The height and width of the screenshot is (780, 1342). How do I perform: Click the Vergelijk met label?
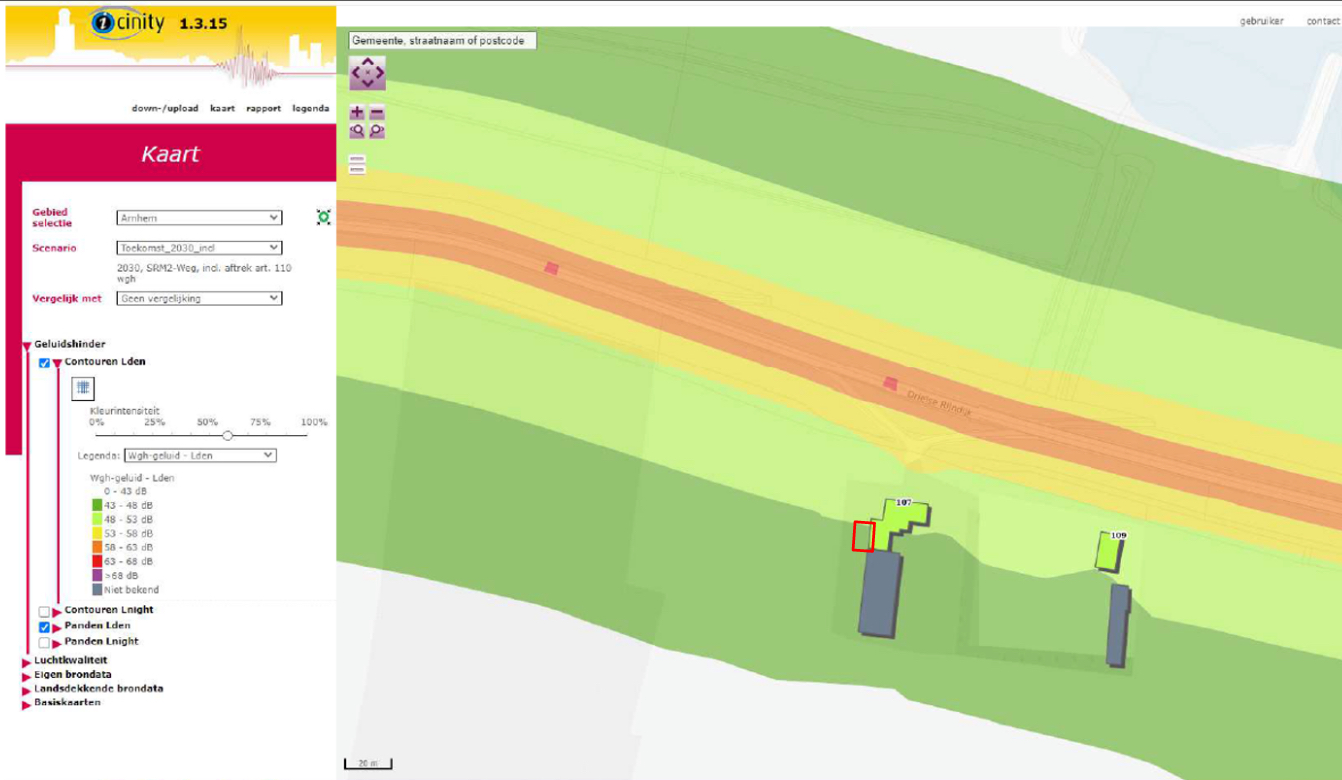point(67,298)
